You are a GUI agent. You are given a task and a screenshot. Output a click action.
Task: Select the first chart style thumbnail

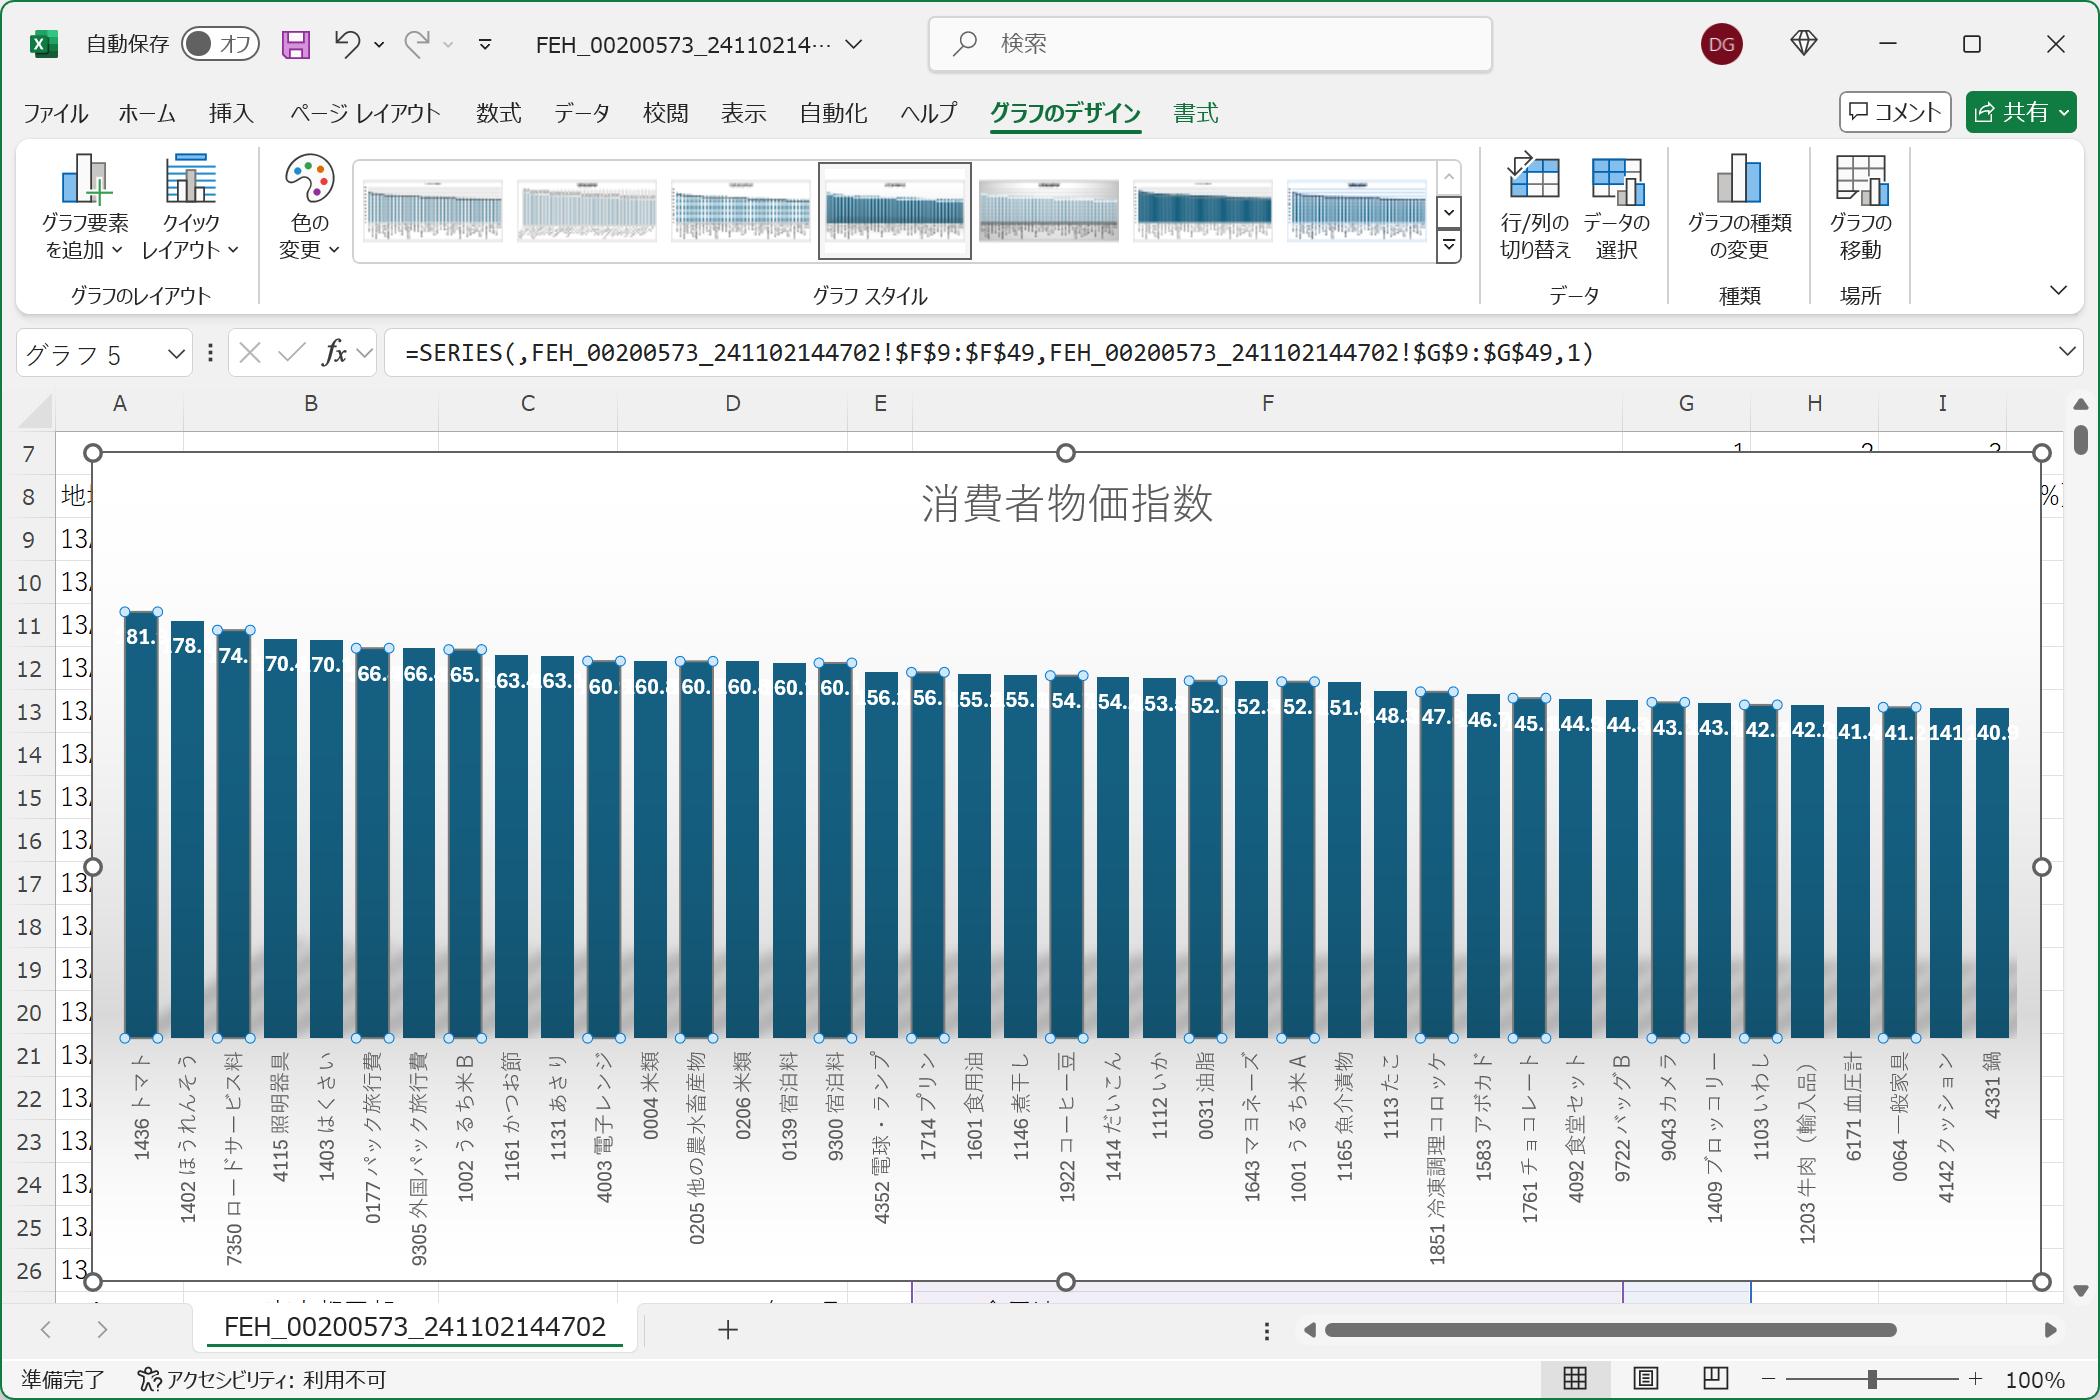(433, 211)
